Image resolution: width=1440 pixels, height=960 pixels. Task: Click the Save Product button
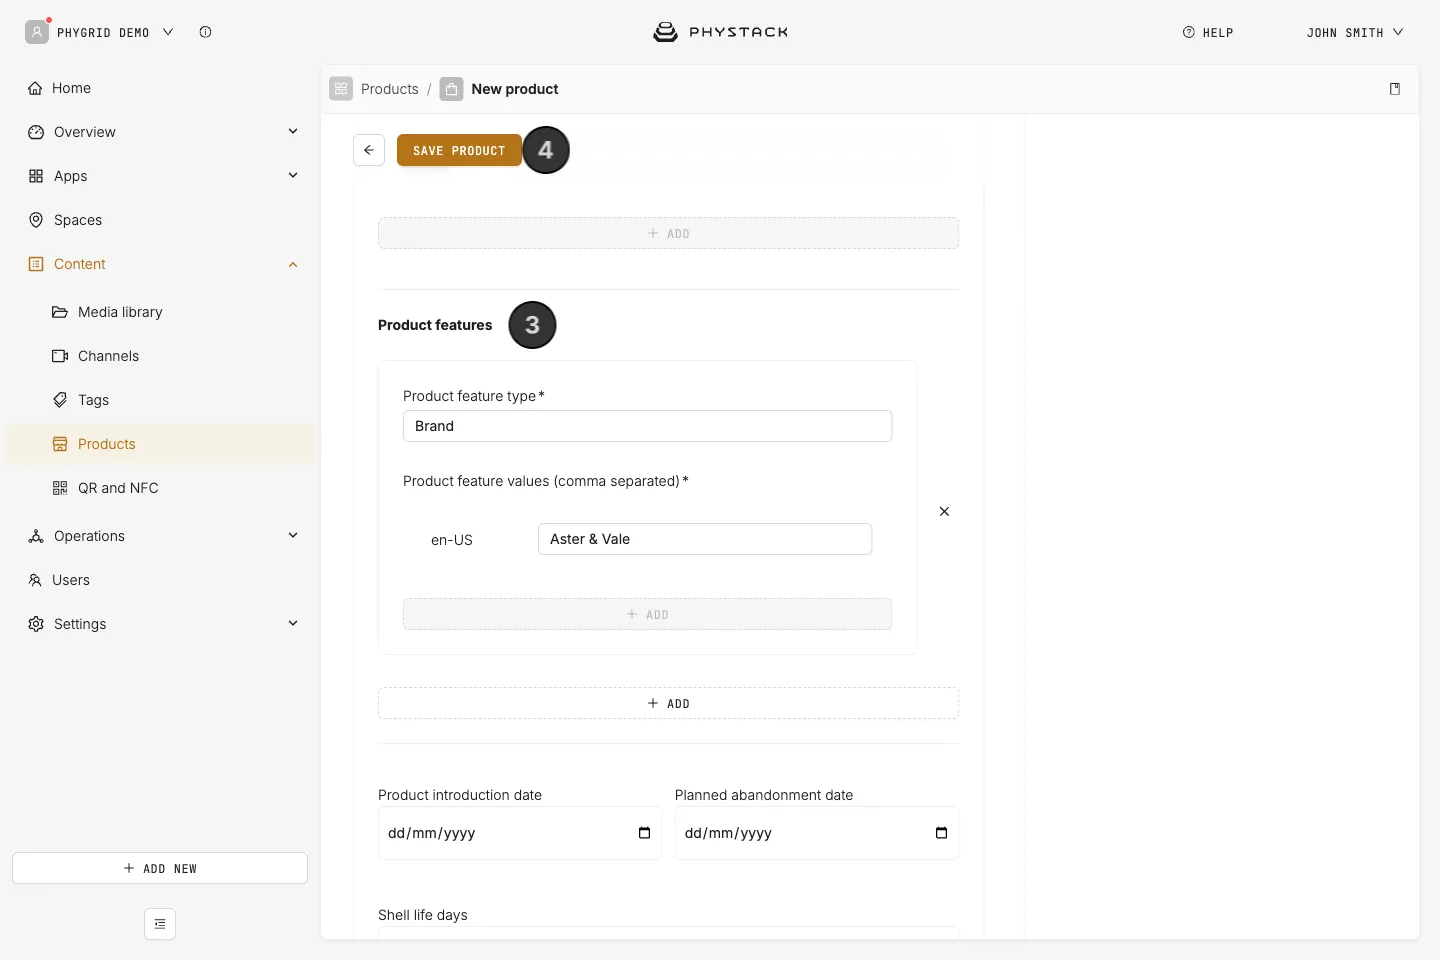point(459,150)
